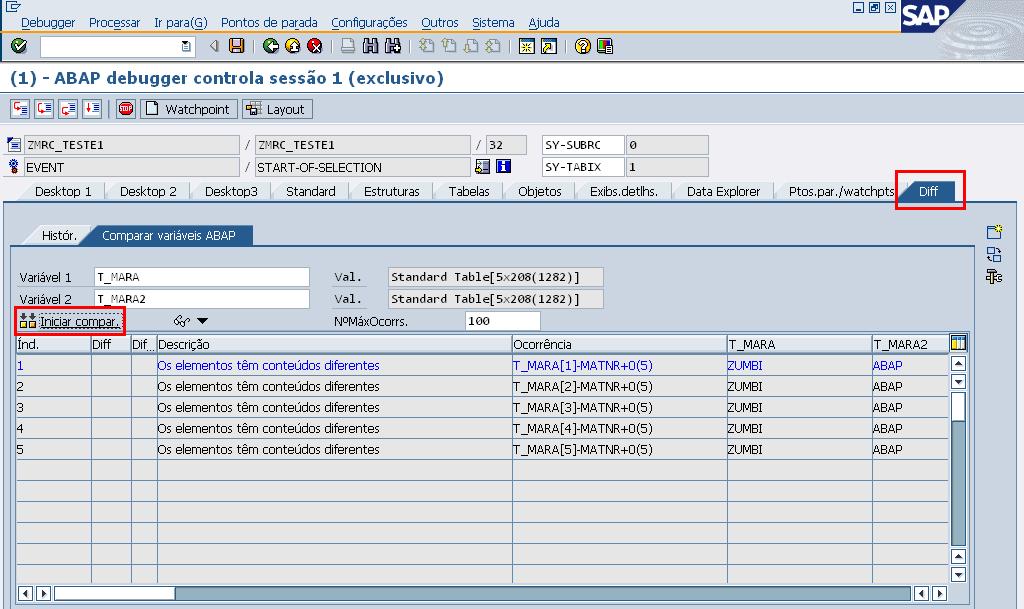Open table column configuration icon

[x=958, y=344]
